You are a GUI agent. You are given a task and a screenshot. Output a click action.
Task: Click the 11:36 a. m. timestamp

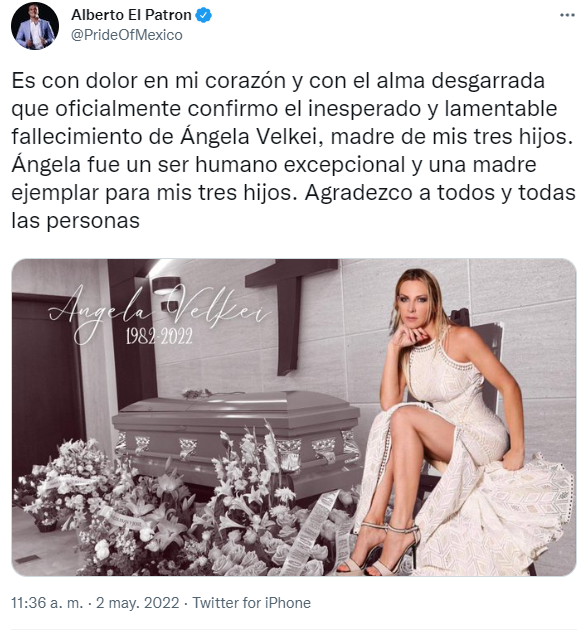(47, 603)
